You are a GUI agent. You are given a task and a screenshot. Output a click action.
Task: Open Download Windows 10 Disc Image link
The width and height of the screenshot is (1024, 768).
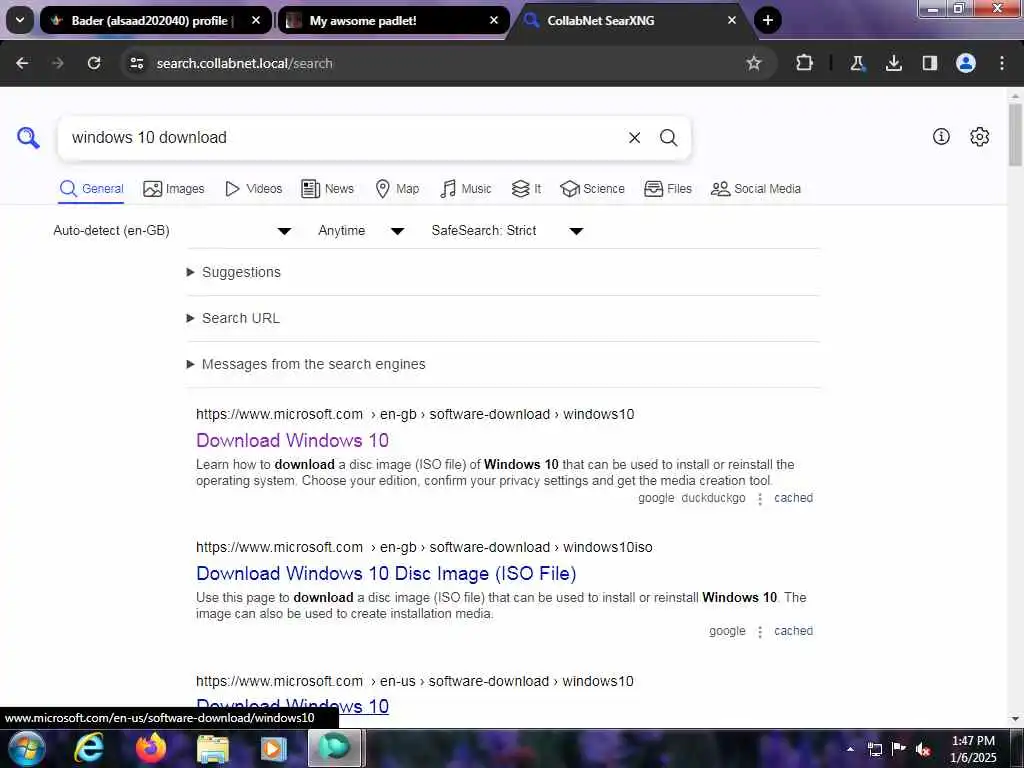[x=386, y=573]
